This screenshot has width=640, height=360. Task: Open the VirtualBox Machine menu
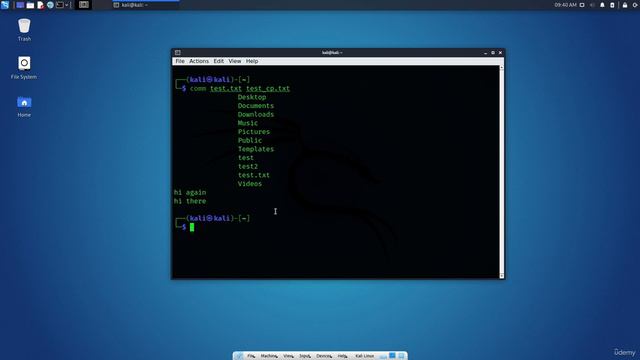click(x=269, y=356)
